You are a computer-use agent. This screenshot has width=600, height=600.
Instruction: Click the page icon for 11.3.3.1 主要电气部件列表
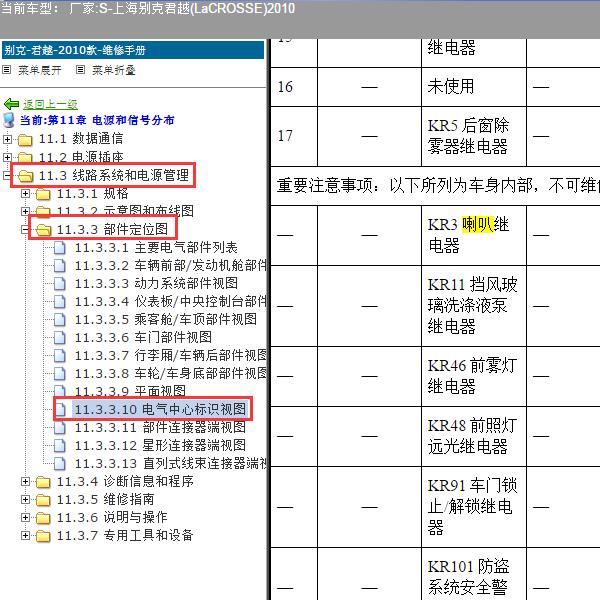click(60, 248)
